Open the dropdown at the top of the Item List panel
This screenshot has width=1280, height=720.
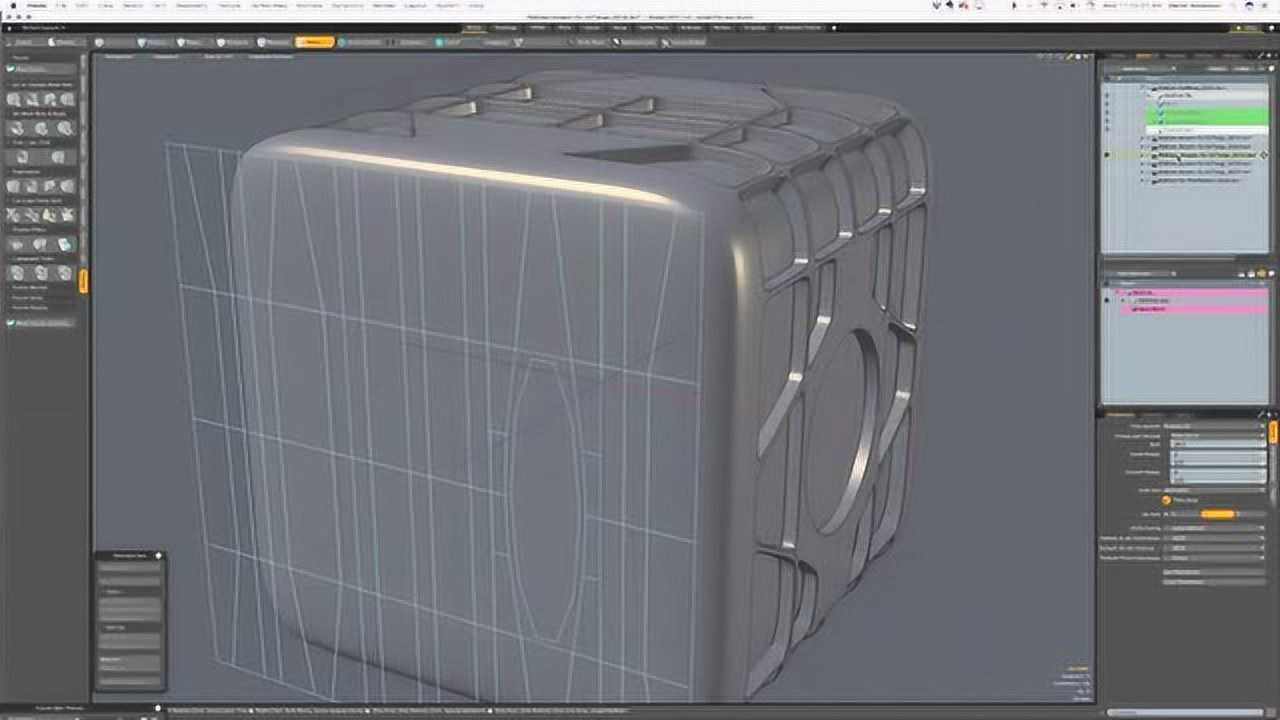[1134, 66]
